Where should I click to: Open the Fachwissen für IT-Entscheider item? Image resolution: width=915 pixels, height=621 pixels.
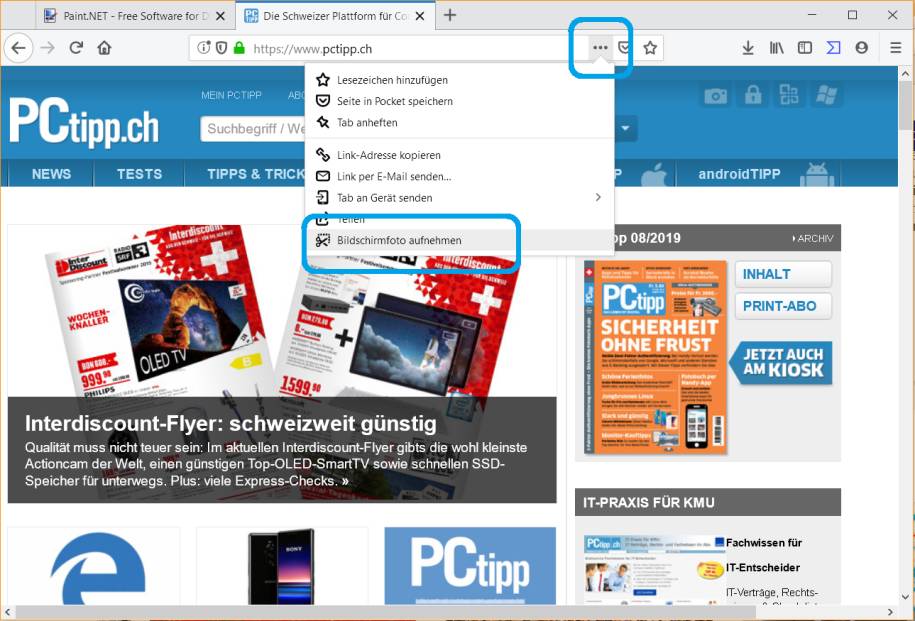764,555
